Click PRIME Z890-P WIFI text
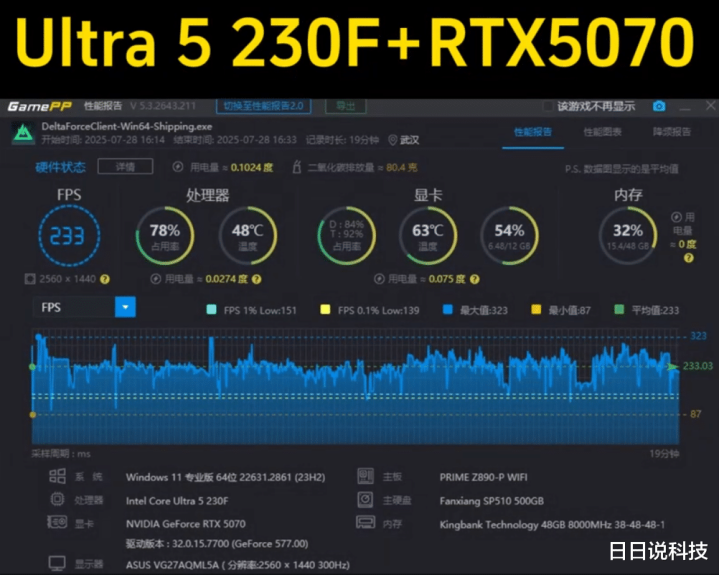 (x=483, y=477)
